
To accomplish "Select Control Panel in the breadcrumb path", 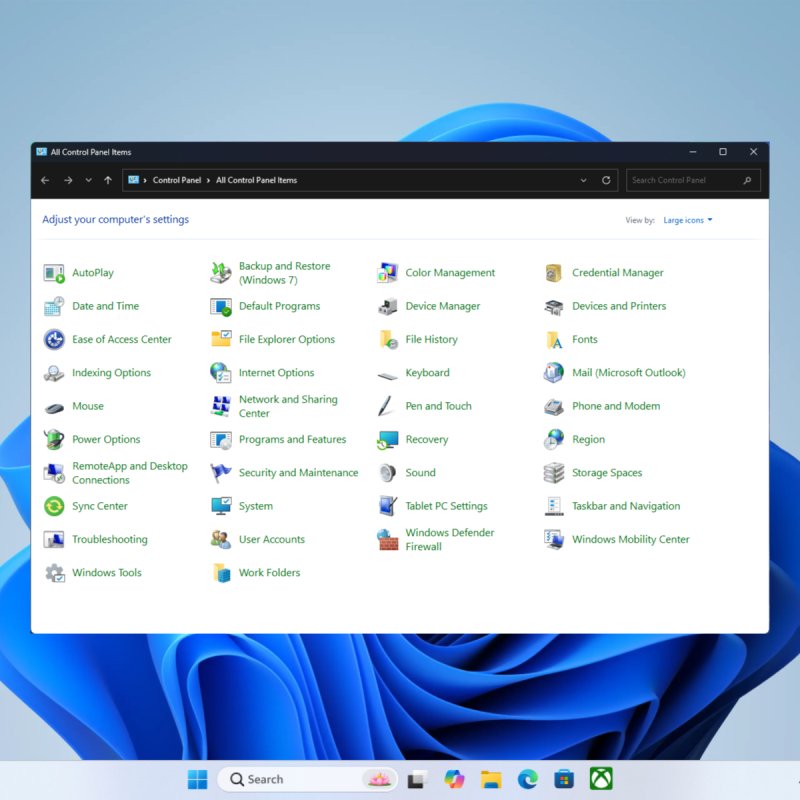I will [177, 181].
